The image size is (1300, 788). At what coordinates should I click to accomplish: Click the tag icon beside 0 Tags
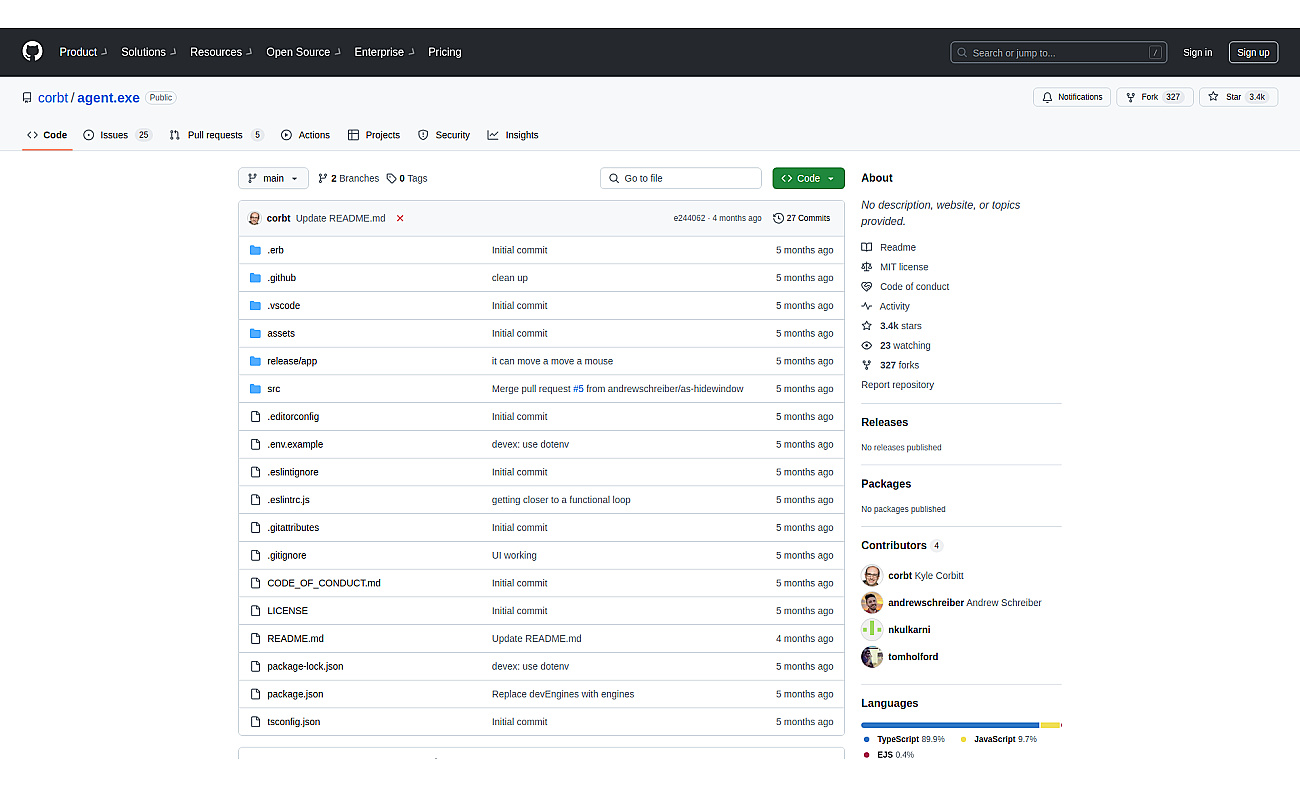391,178
